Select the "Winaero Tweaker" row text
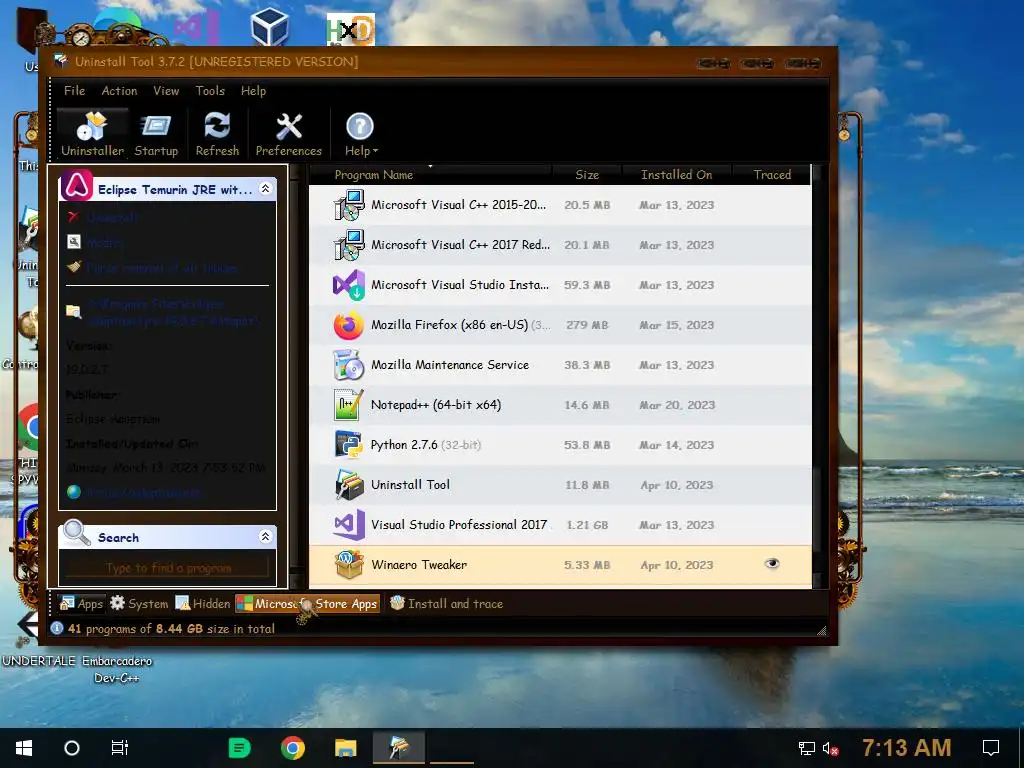The width and height of the screenshot is (1024, 768). click(419, 565)
